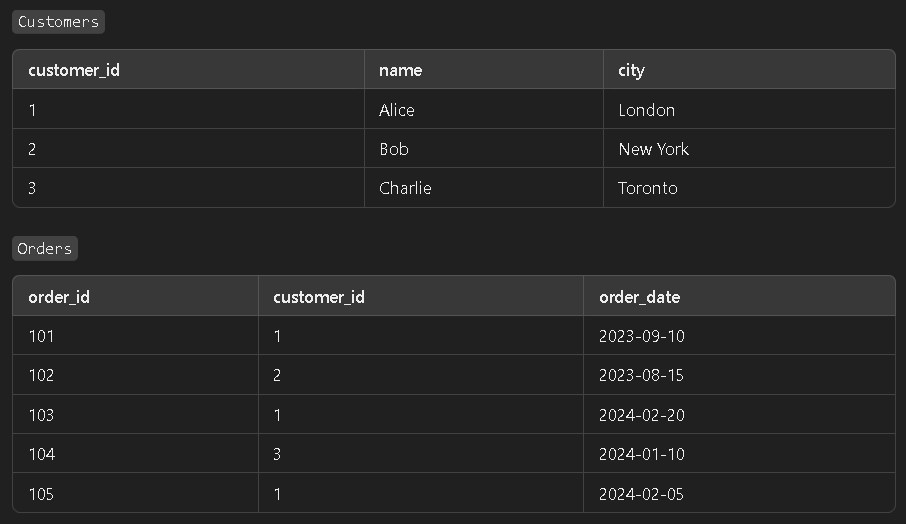Select the "New York" city cell
The height and width of the screenshot is (524, 906).
[x=749, y=148]
